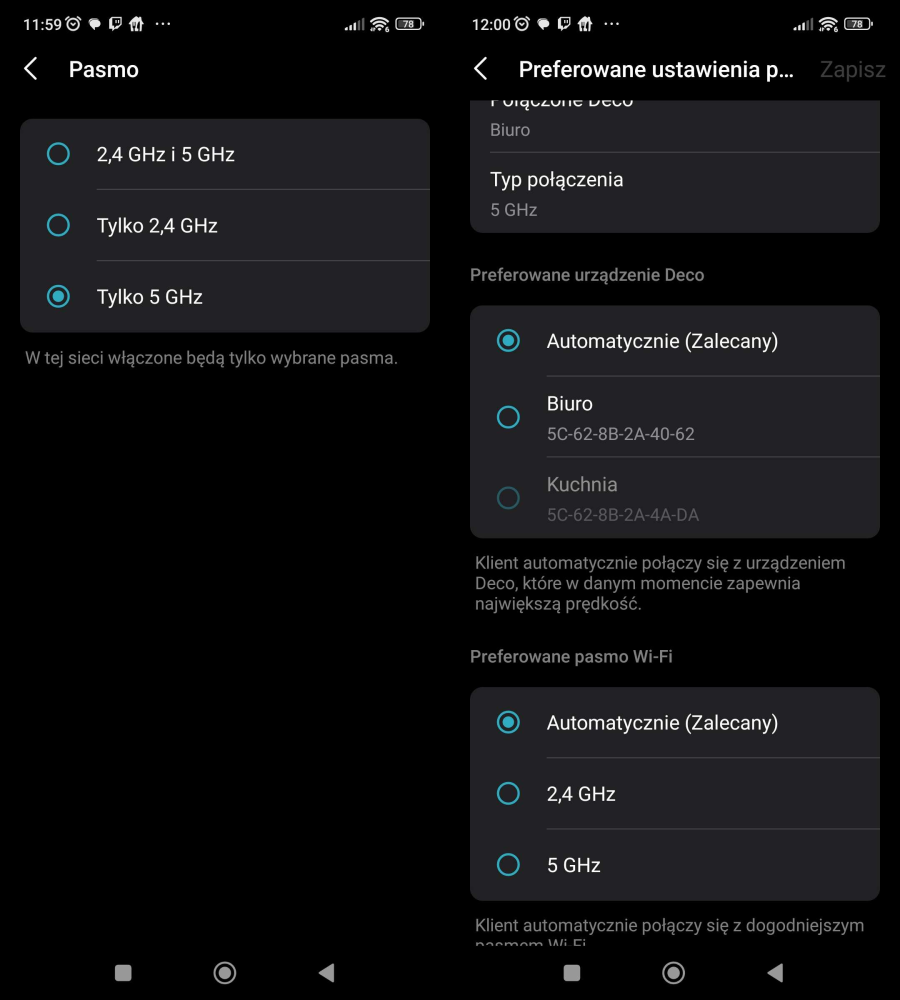Tap the left phone's home navigation button
Image resolution: width=900 pixels, height=1000 pixels.
click(x=225, y=972)
